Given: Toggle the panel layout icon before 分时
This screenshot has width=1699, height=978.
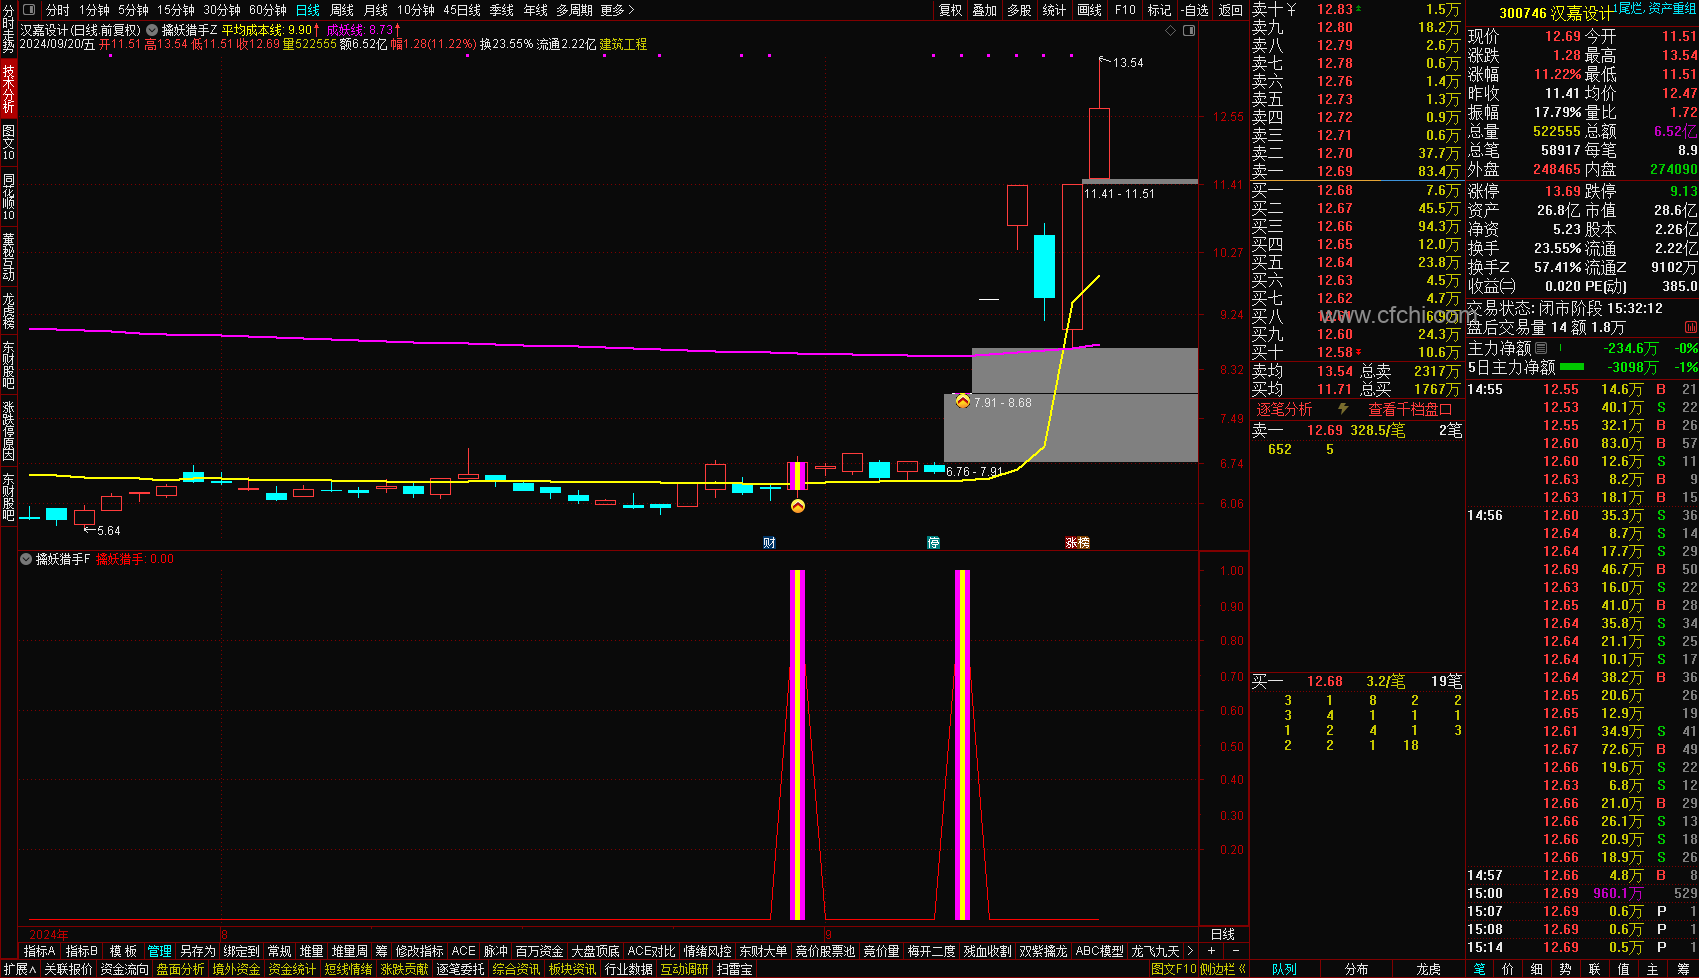Looking at the screenshot, I should (x=28, y=10).
